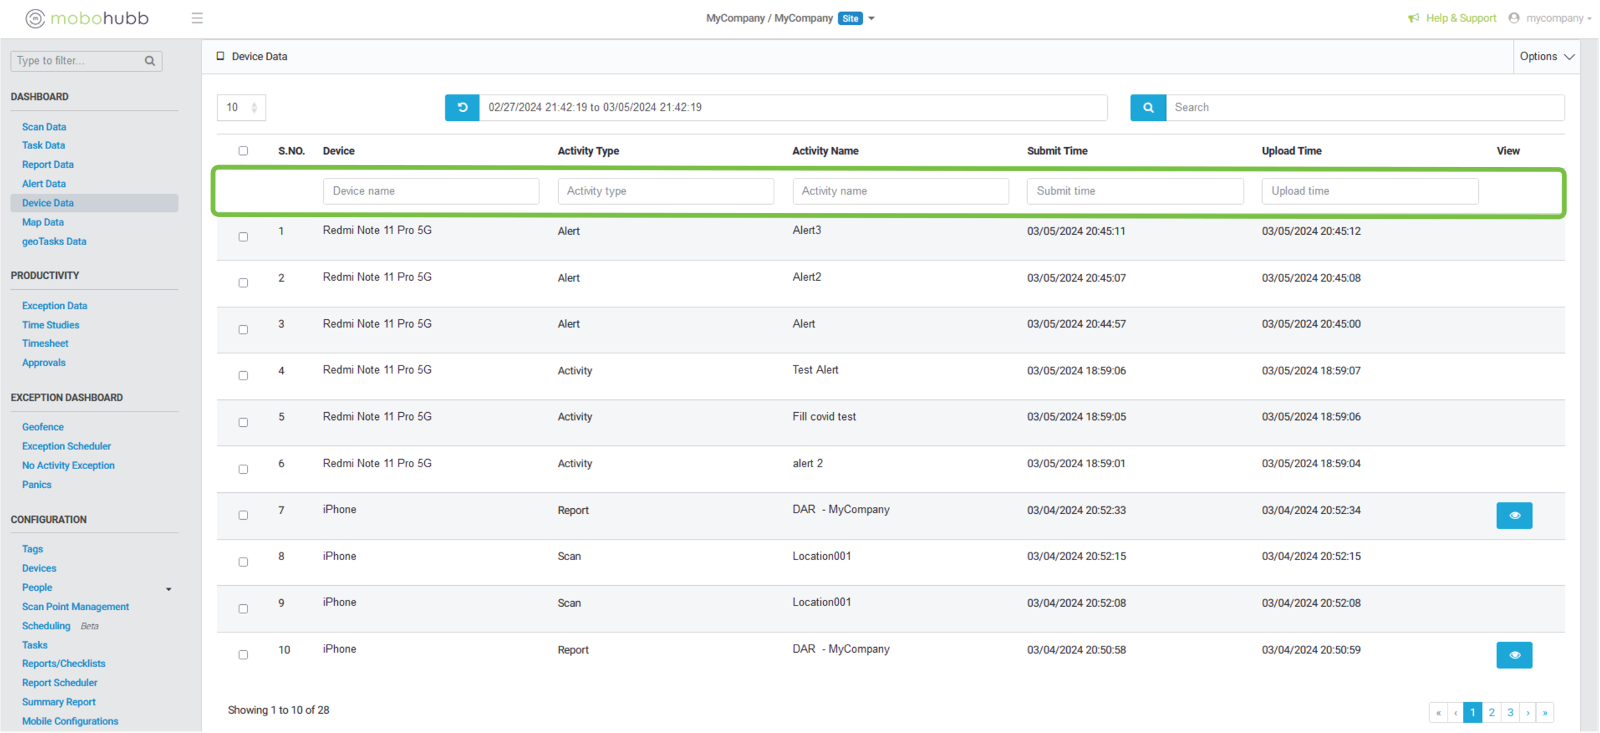Open Scan Data in the sidebar
Screen dimensions: 1600x733
coord(44,127)
